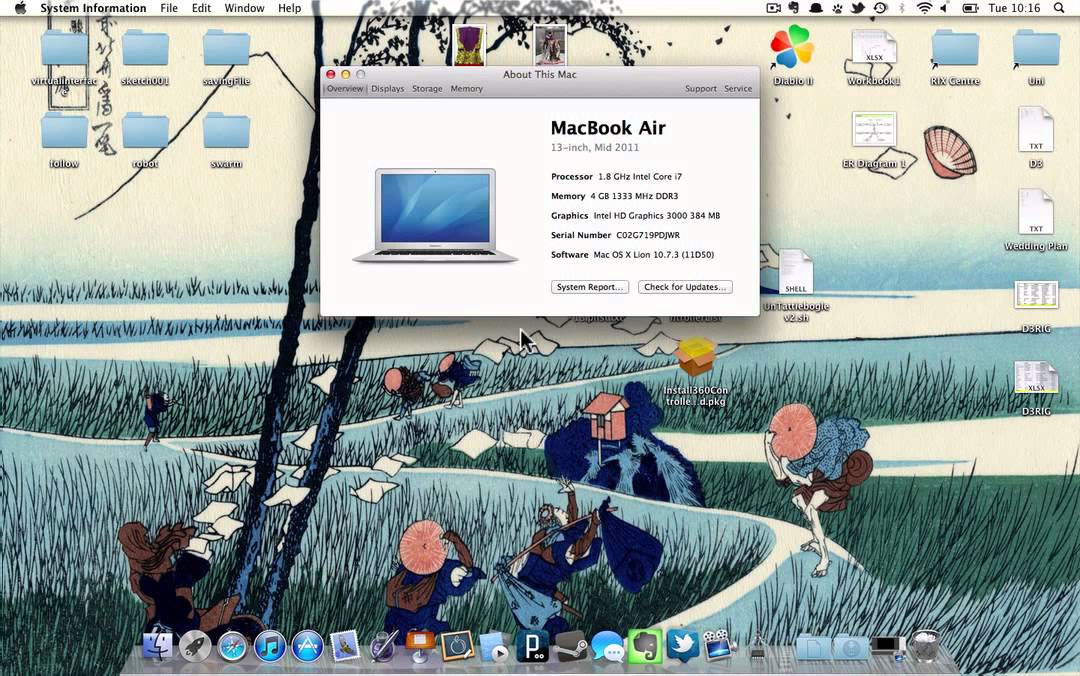
Task: Close the About This Mac window
Action: [x=331, y=74]
